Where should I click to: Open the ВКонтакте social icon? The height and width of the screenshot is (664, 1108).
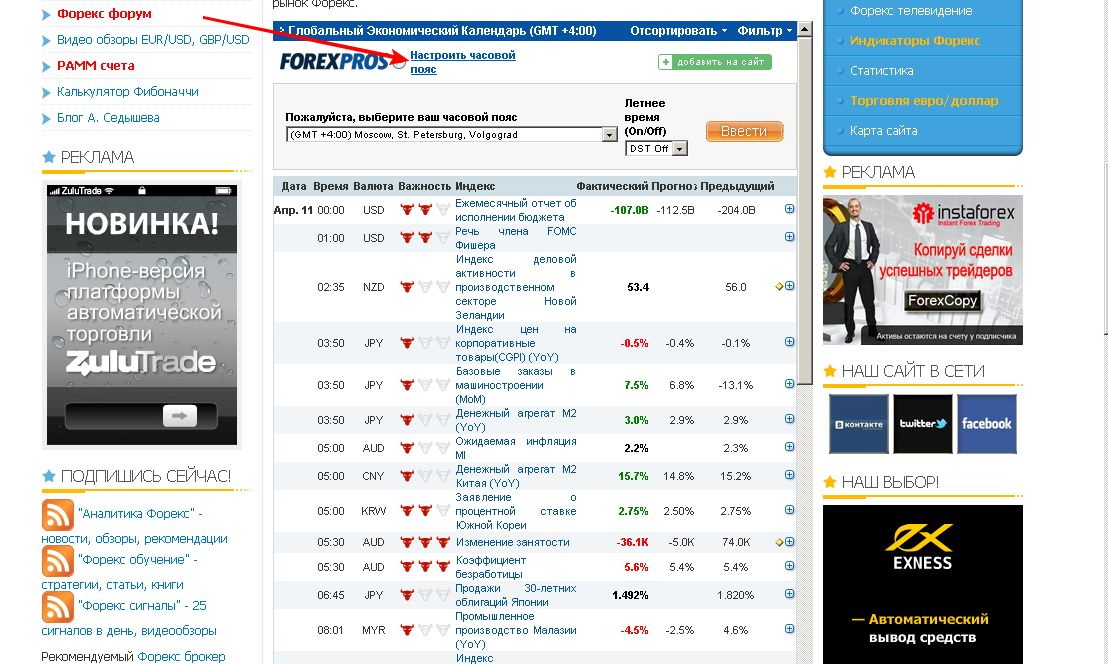(x=859, y=424)
